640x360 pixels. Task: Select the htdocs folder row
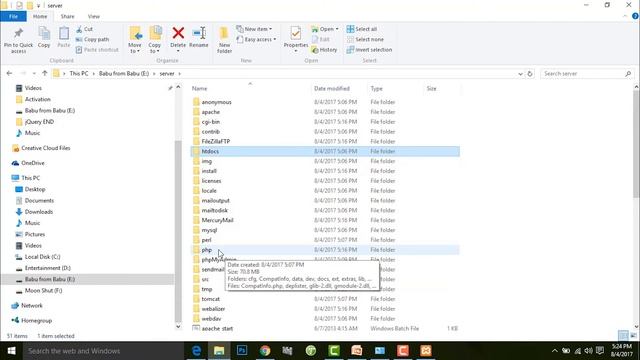coord(325,151)
